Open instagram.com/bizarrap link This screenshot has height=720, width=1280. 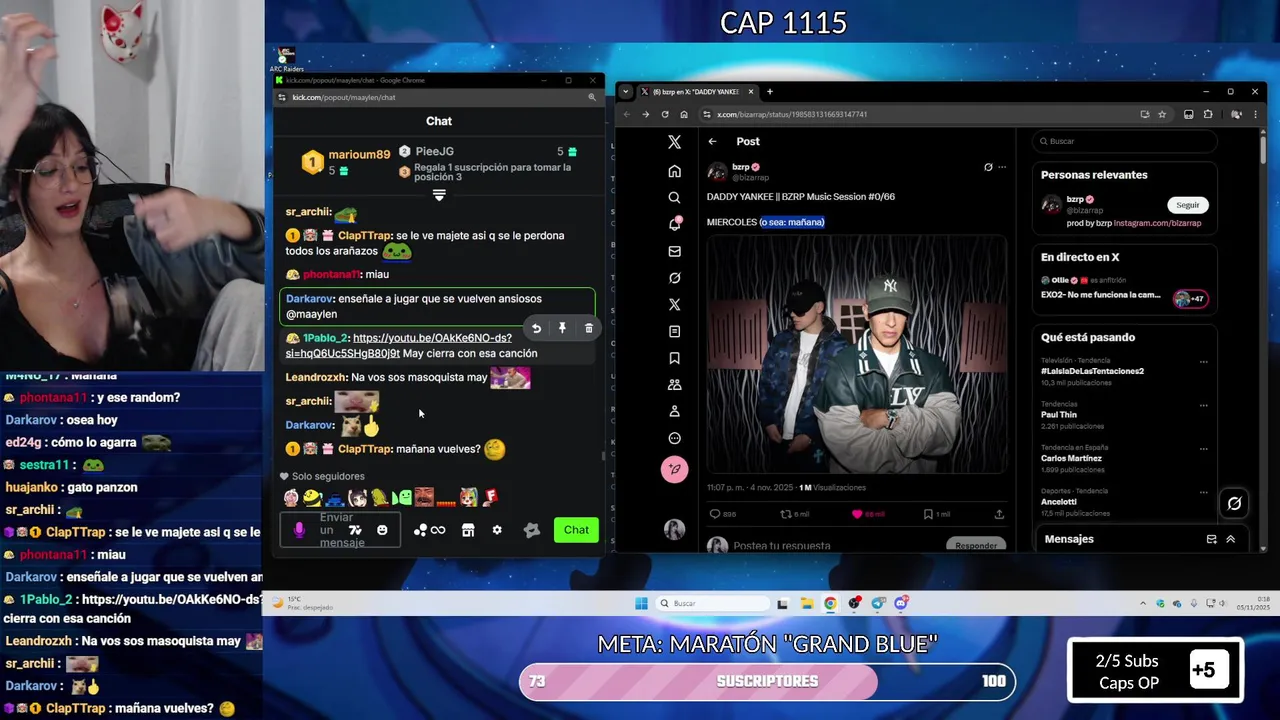coord(1157,223)
